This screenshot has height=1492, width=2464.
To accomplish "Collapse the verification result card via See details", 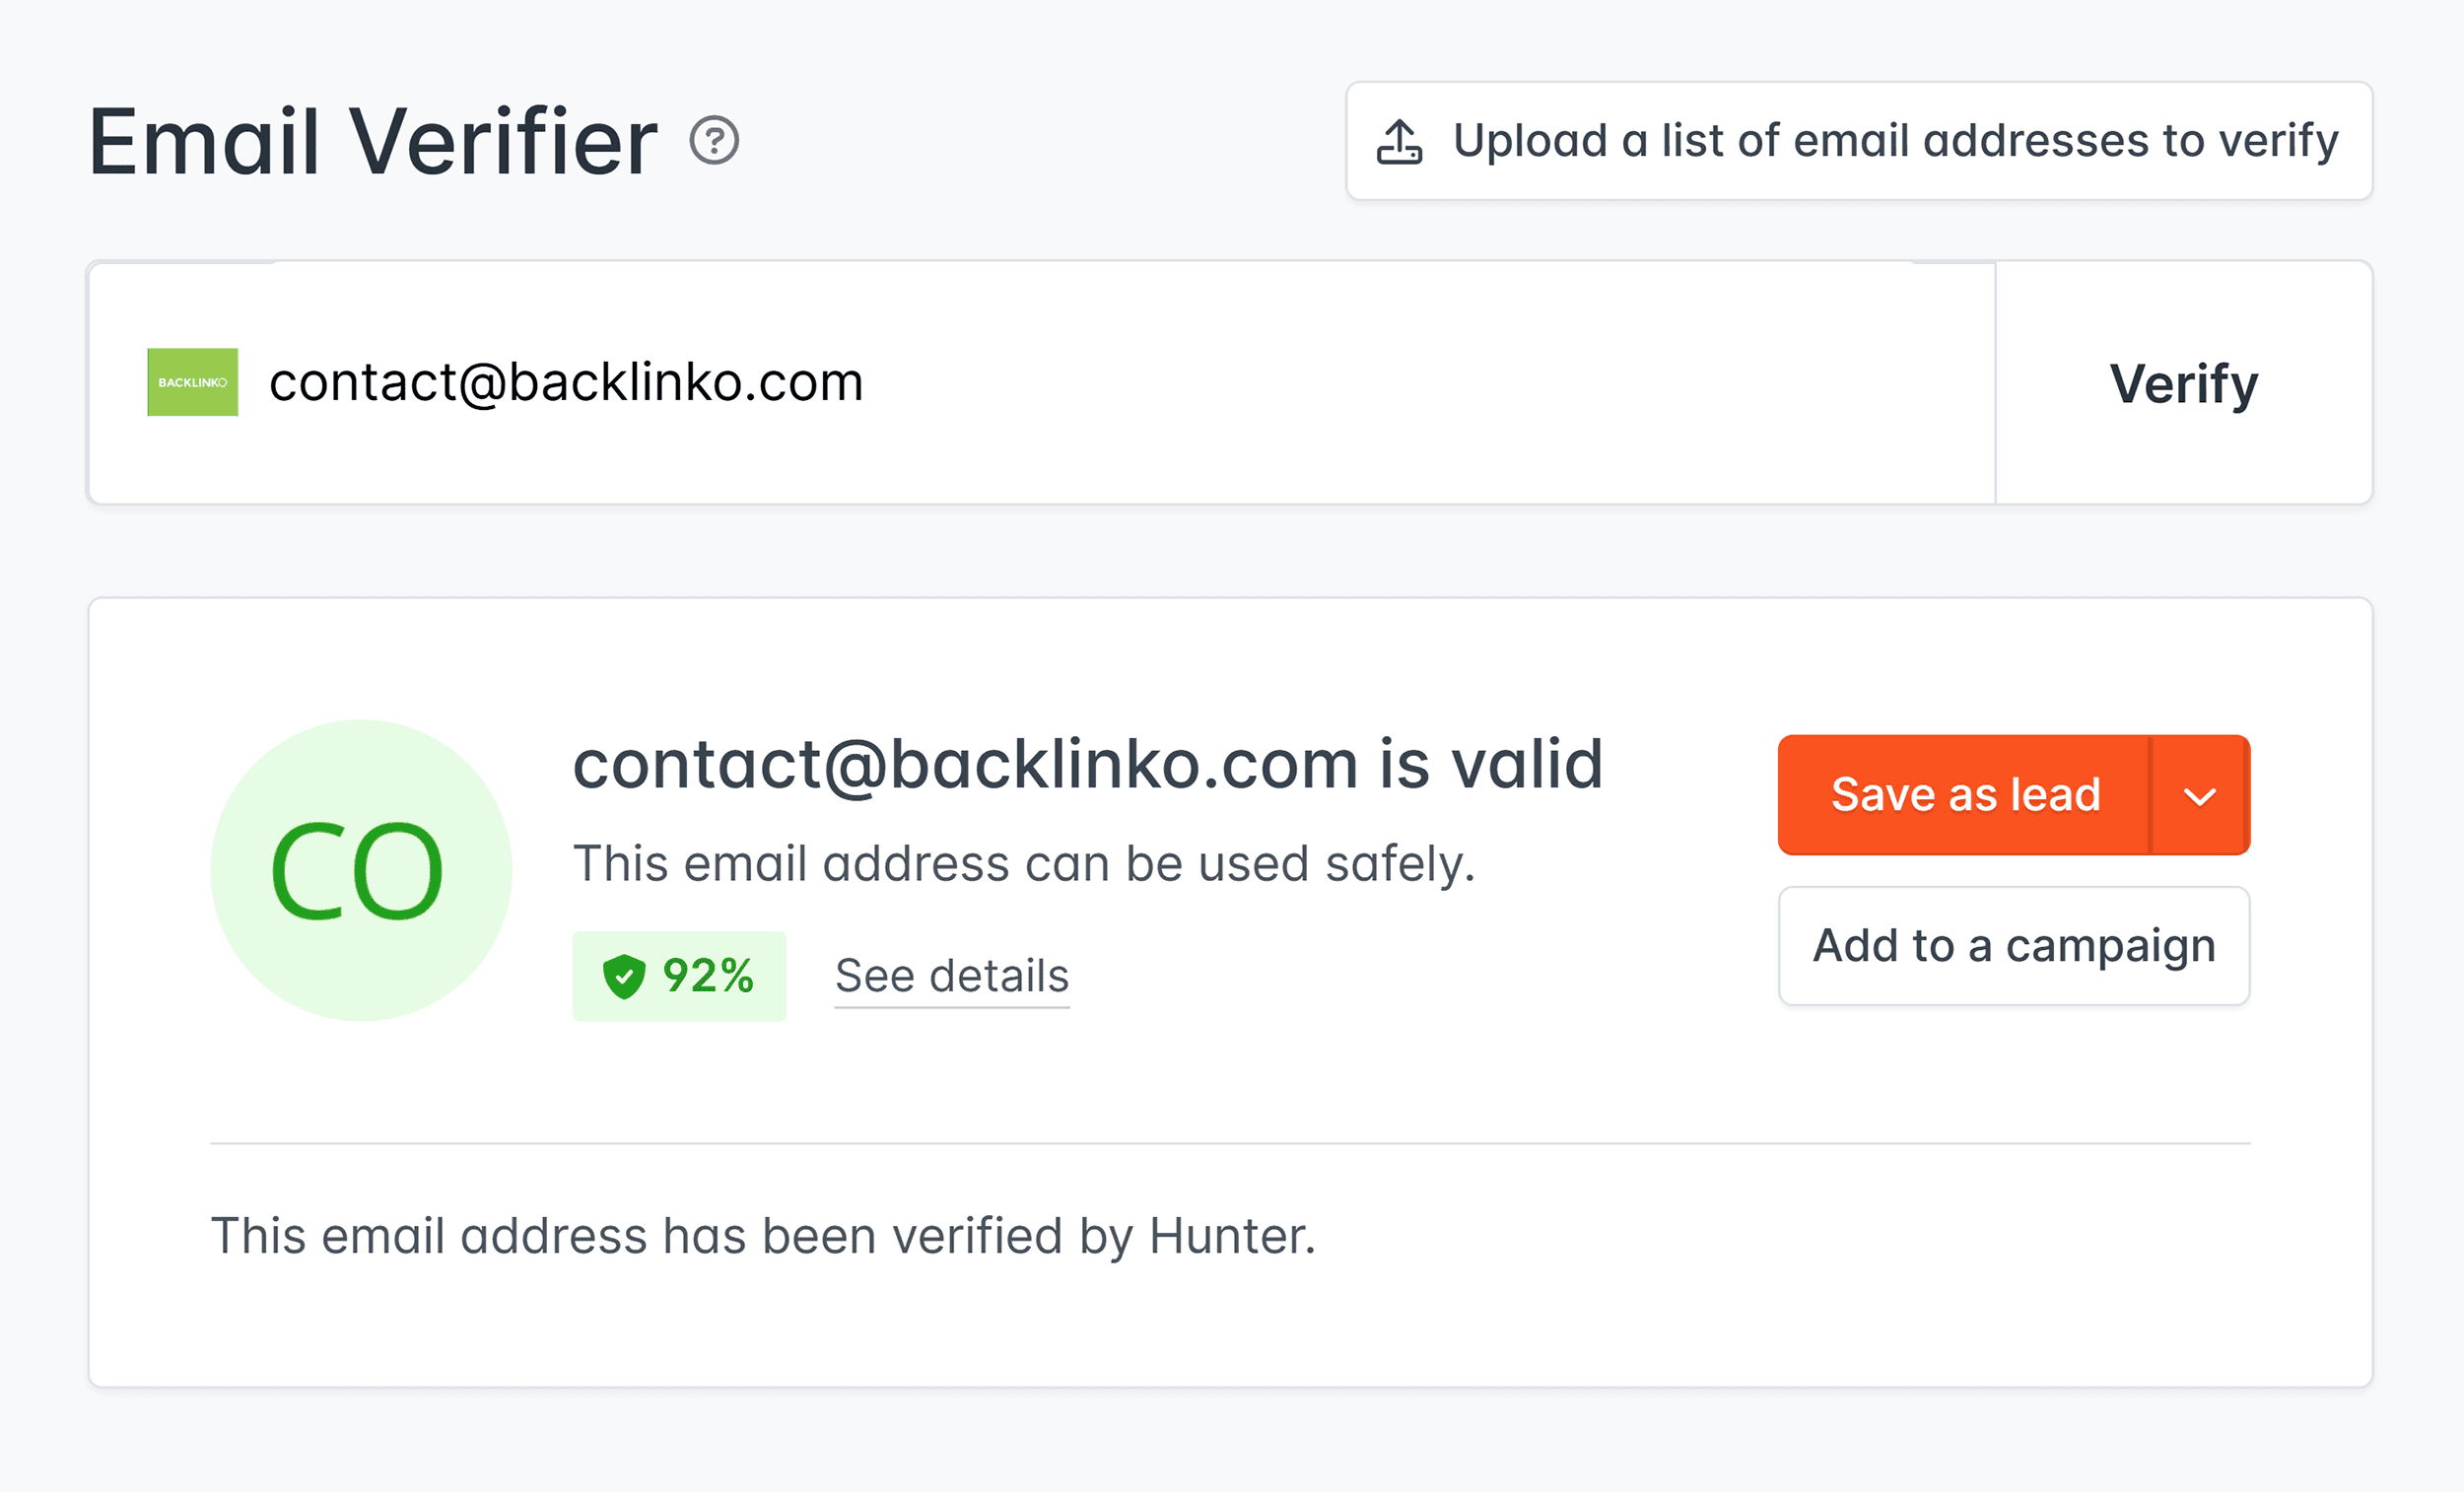I will click(950, 975).
